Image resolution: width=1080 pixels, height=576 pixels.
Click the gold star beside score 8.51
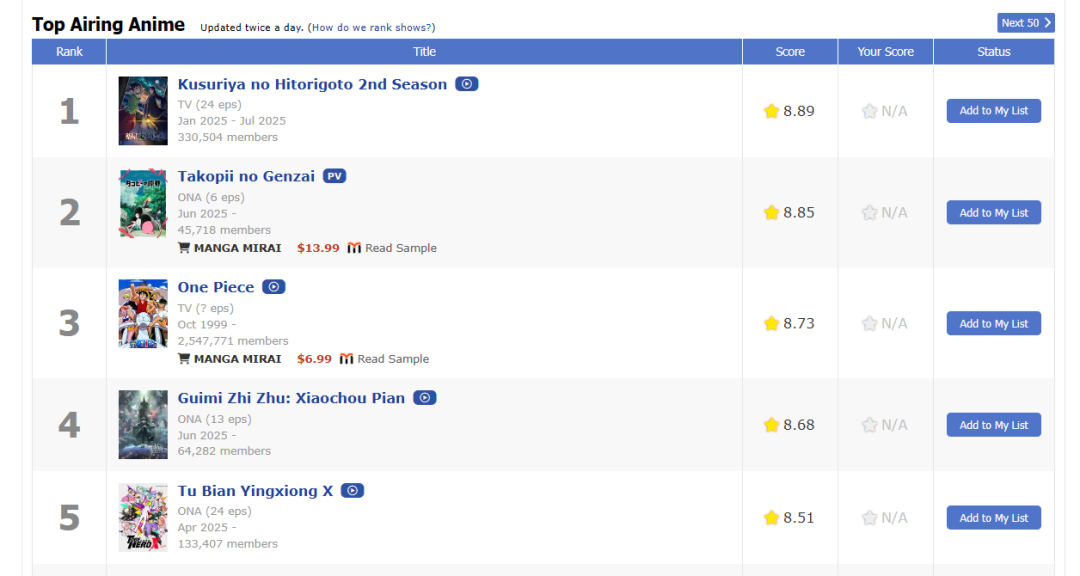coord(771,517)
